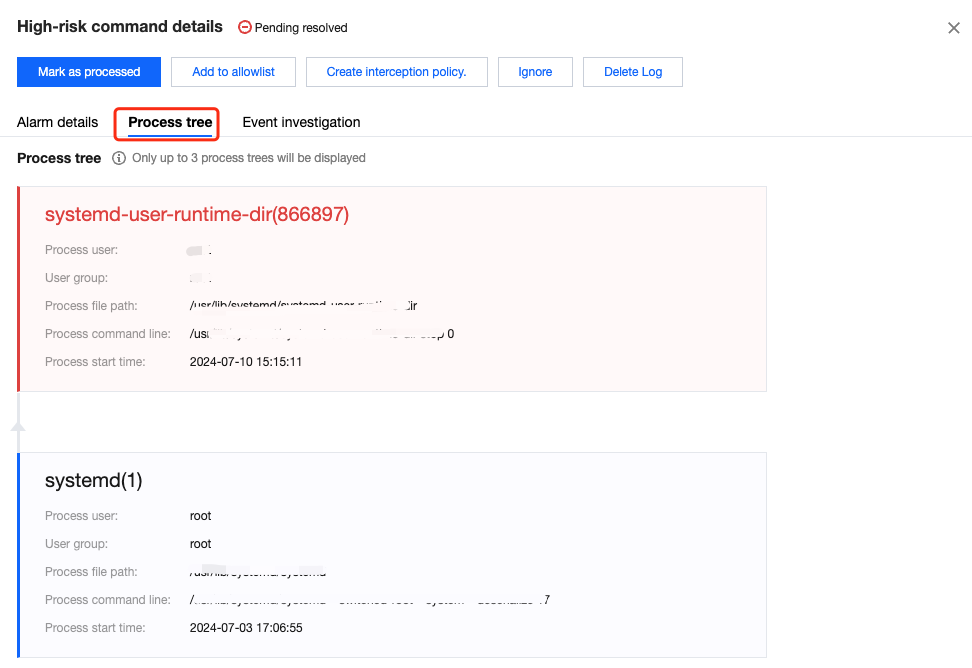This screenshot has height=668, width=972.
Task: Click the Pending resolved status icon
Action: [x=245, y=27]
